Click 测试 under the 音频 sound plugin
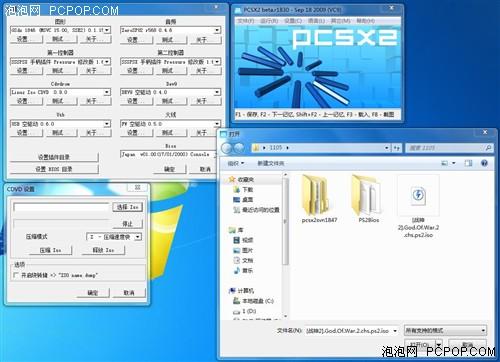This screenshot has width=500, height=362. 171,40
